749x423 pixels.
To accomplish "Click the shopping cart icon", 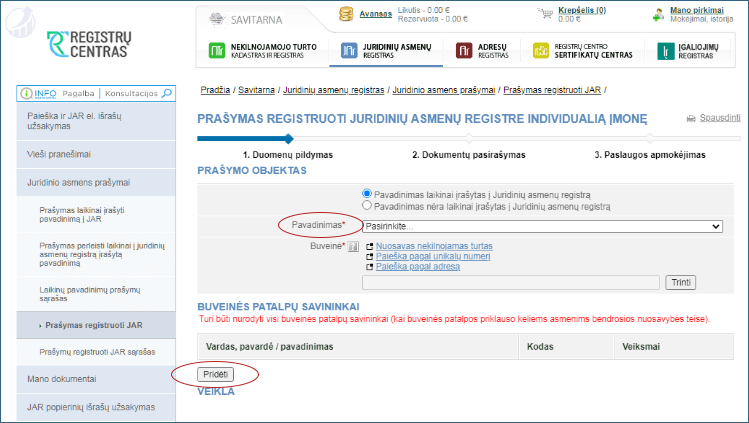I will point(545,13).
